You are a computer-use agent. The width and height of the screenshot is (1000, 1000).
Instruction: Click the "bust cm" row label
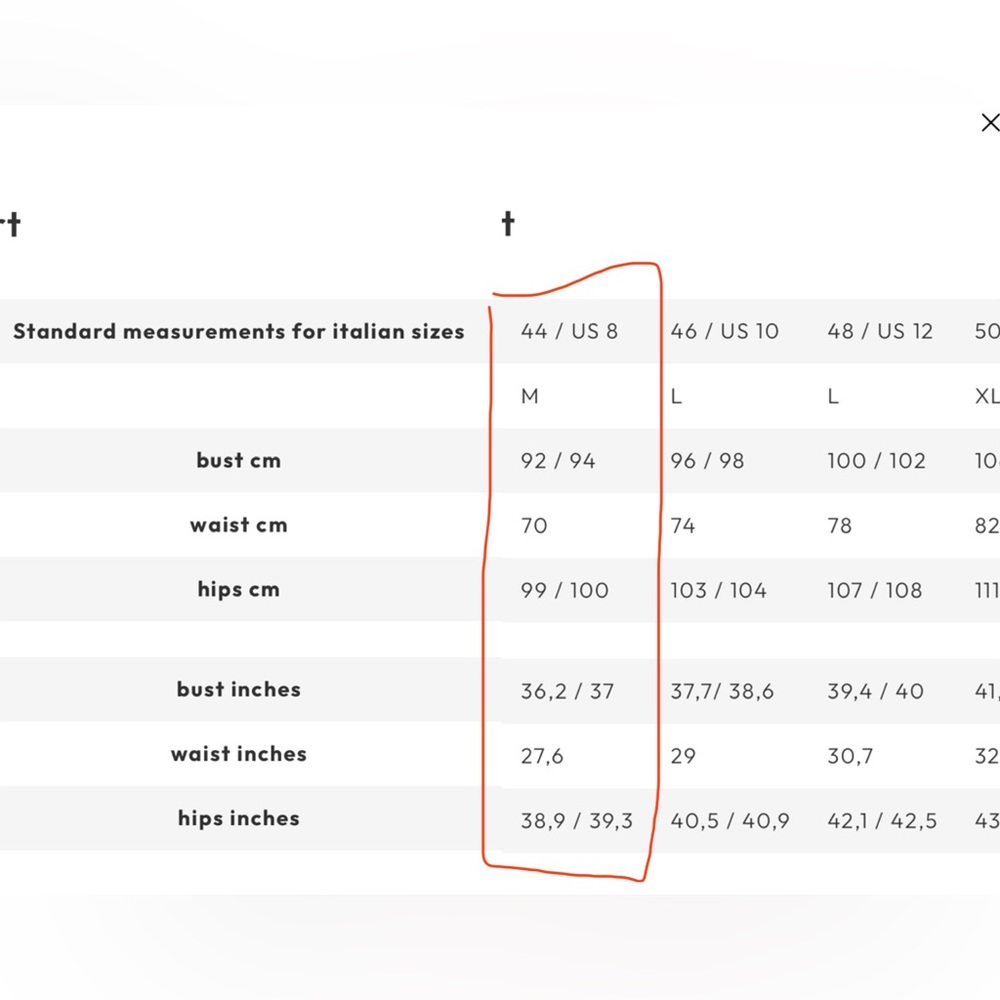pyautogui.click(x=239, y=461)
